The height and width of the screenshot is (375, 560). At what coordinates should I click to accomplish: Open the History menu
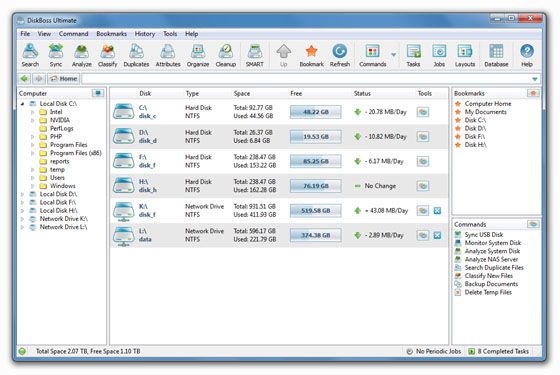[145, 34]
